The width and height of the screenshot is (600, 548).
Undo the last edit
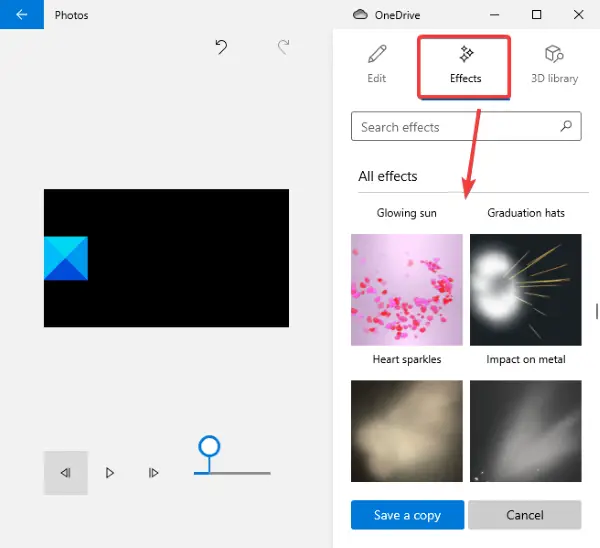pos(221,47)
